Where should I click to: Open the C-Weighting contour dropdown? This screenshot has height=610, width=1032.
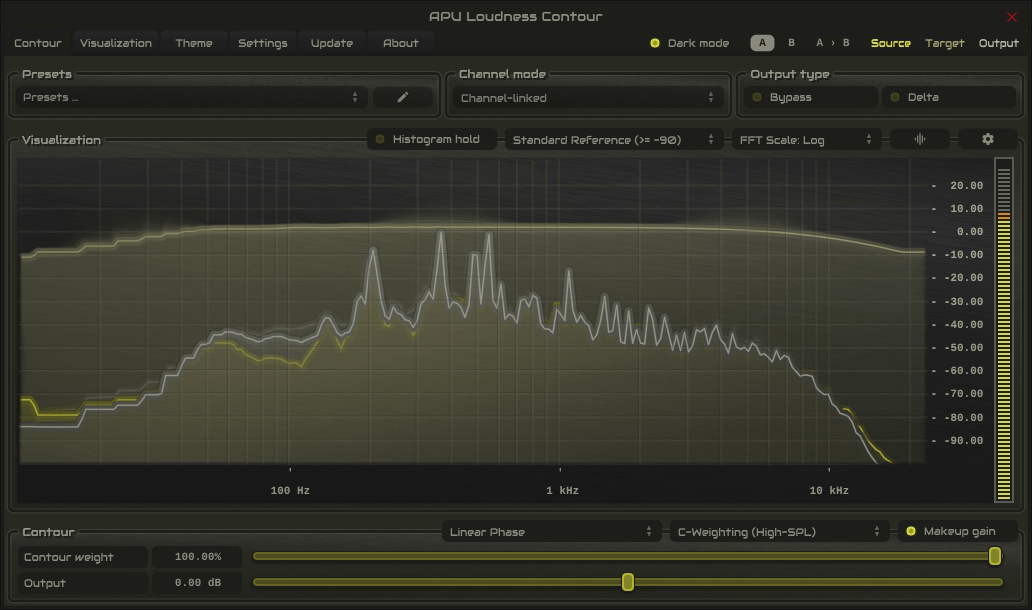point(779,532)
